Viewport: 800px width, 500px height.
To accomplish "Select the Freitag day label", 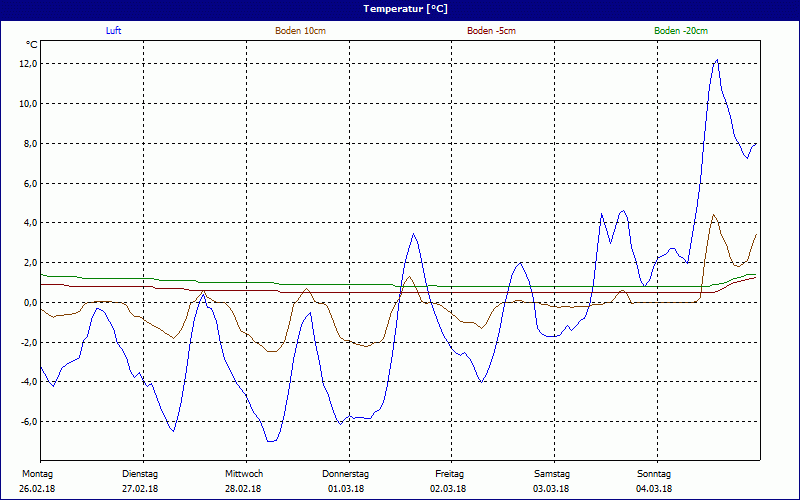I will coord(449,474).
